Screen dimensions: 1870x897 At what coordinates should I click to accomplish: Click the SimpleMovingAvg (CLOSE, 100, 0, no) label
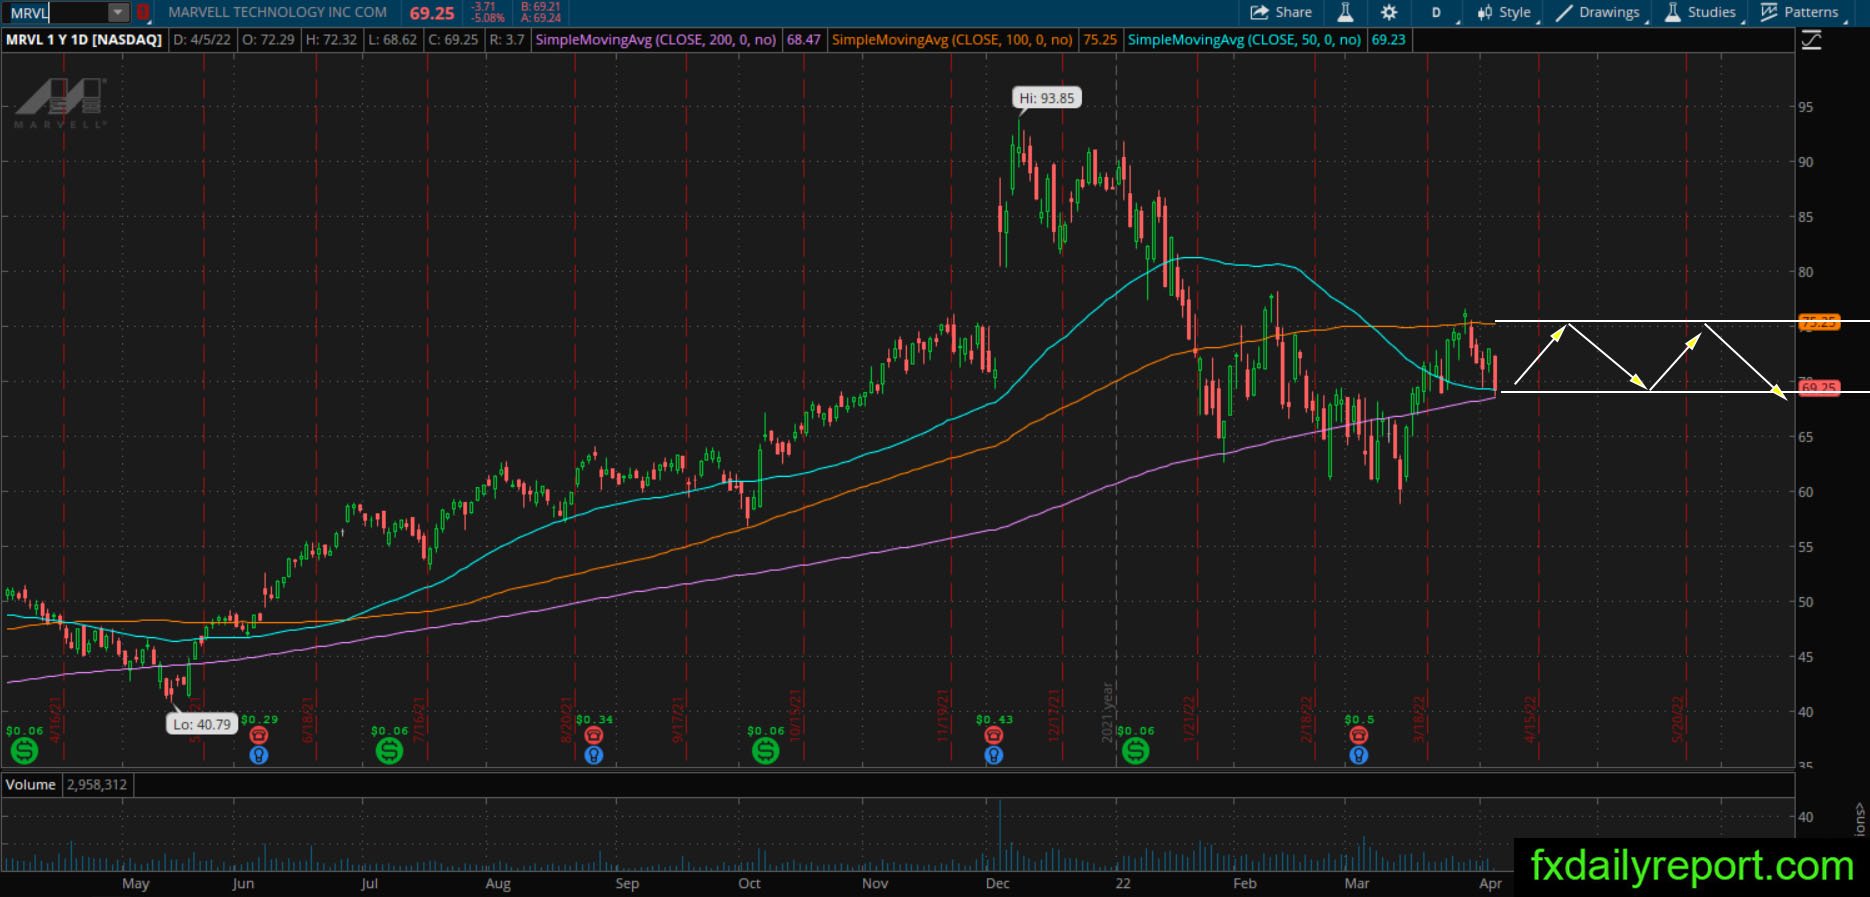(x=952, y=40)
